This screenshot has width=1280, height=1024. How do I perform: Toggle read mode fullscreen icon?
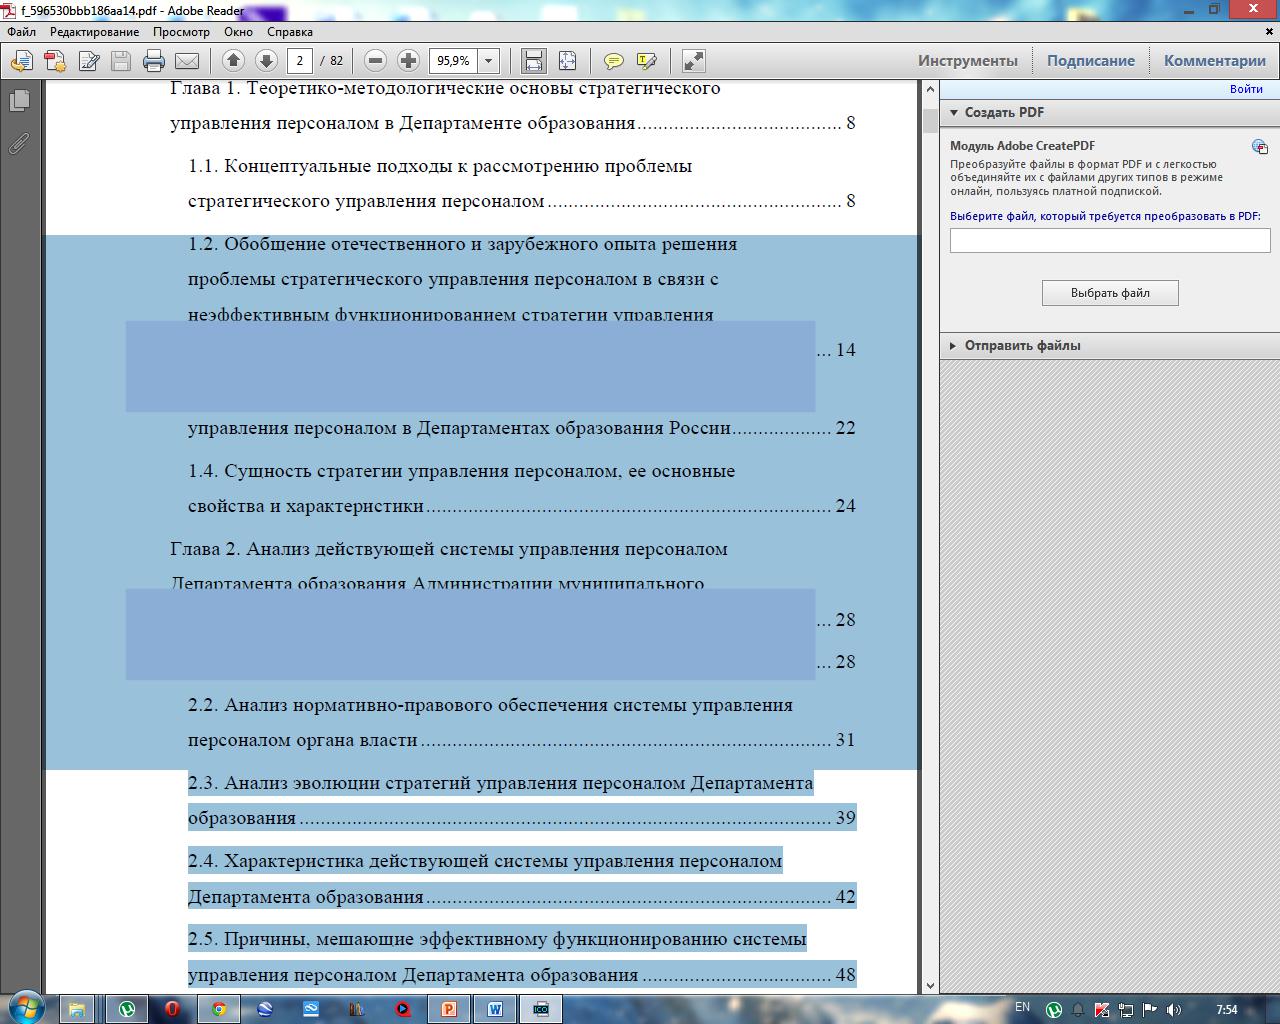coord(693,61)
